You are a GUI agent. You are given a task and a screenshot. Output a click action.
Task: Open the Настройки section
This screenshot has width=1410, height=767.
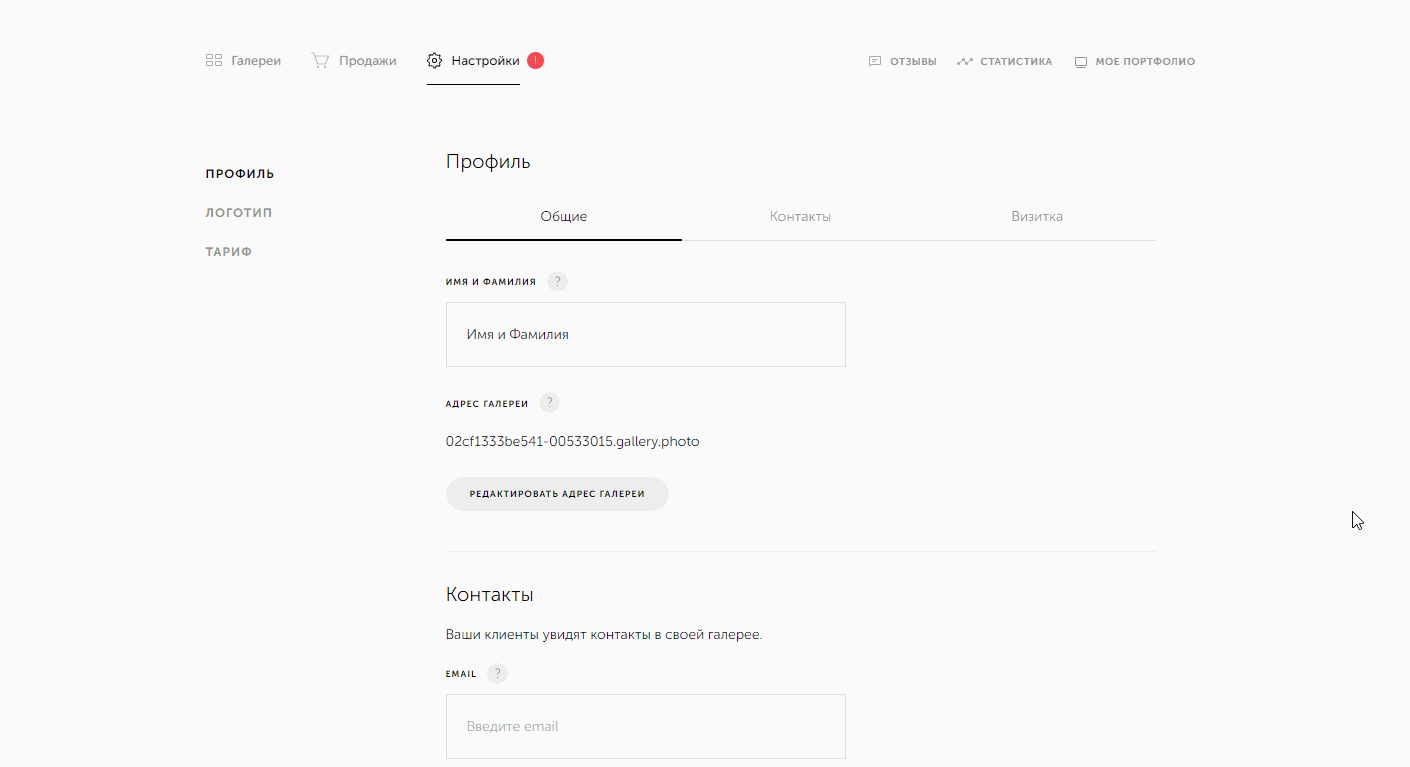(473, 61)
